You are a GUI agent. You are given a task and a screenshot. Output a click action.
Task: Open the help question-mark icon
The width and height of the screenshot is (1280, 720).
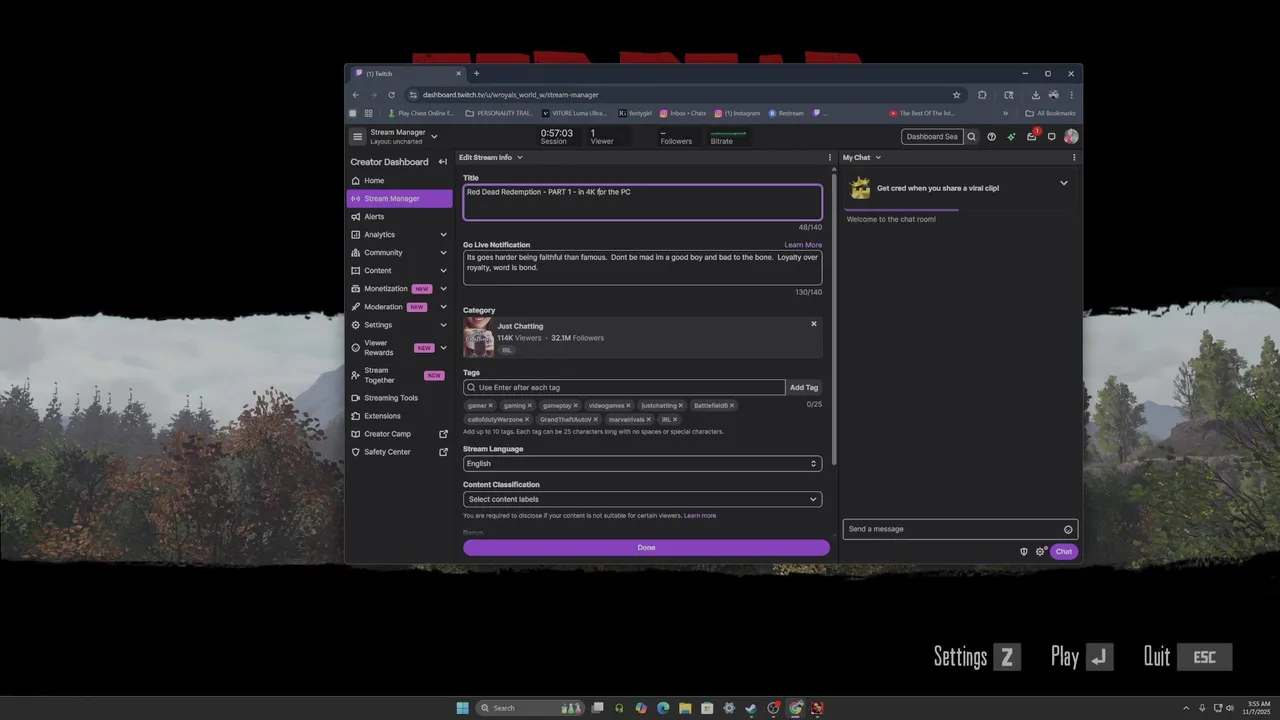(x=991, y=137)
